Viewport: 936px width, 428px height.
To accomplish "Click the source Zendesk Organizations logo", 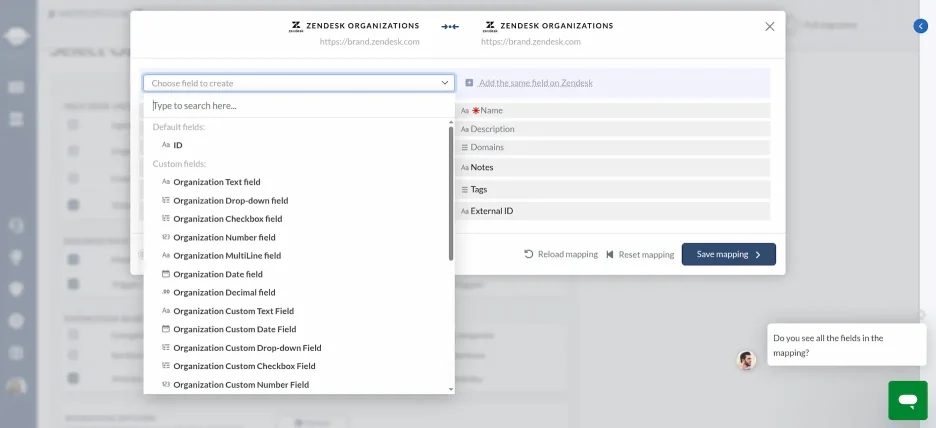I will (295, 26).
